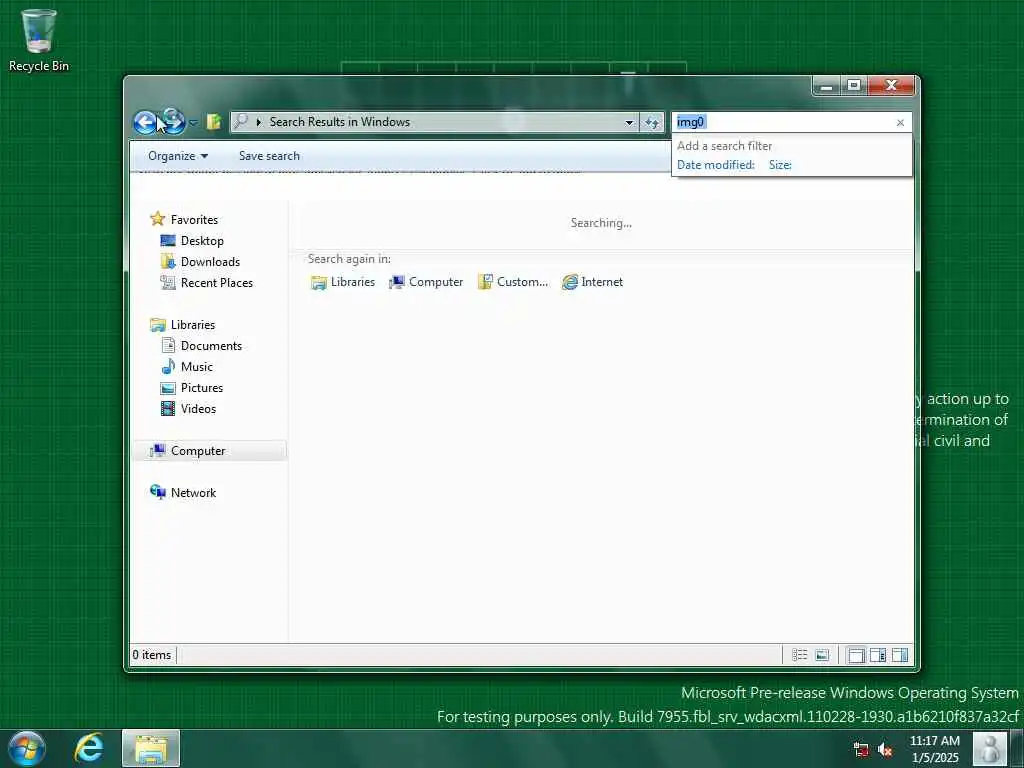The height and width of the screenshot is (768, 1024).
Task: Go forward using the Forward arrow button
Action: [x=174, y=122]
